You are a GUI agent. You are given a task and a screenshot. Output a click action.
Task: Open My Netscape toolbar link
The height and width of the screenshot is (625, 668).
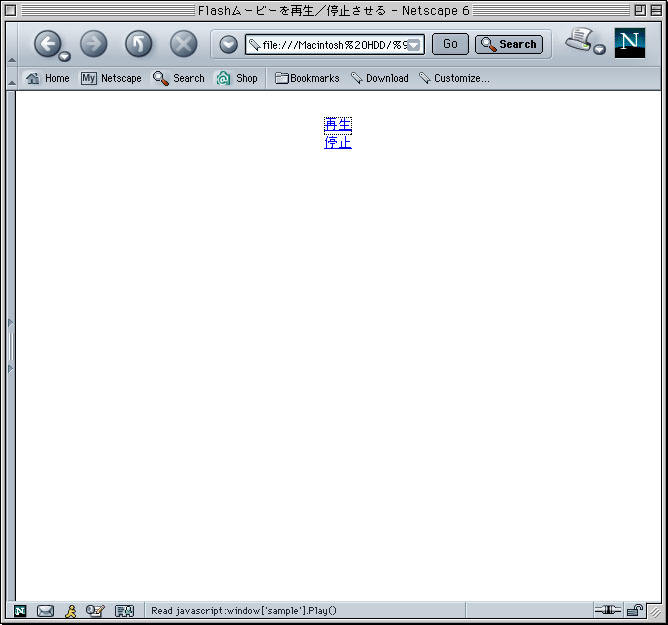click(111, 78)
